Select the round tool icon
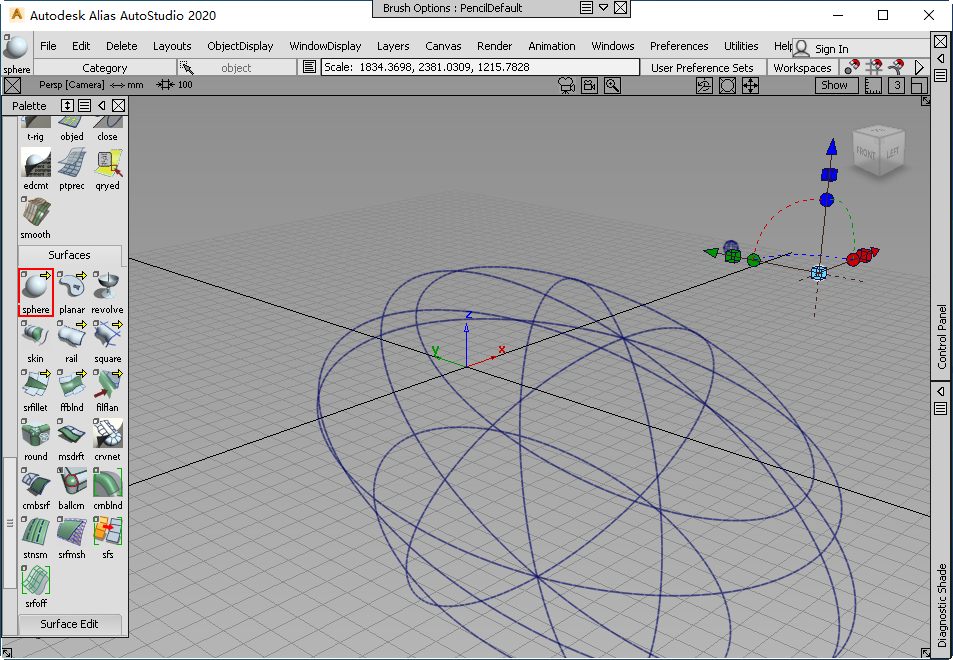Image resolution: width=953 pixels, height=660 pixels. pos(36,435)
